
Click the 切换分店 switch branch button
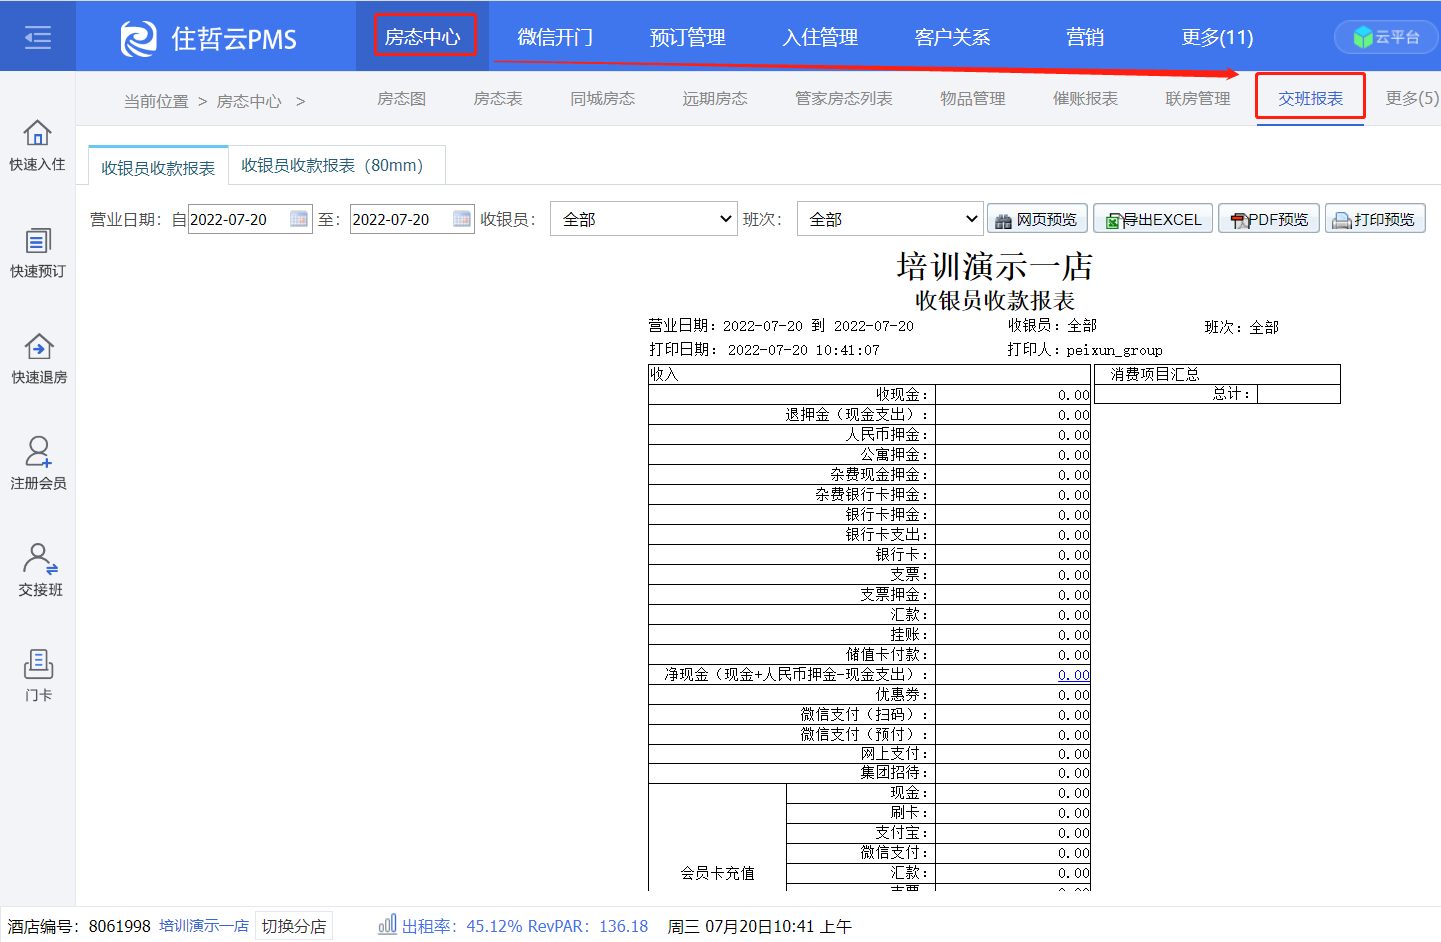(293, 926)
